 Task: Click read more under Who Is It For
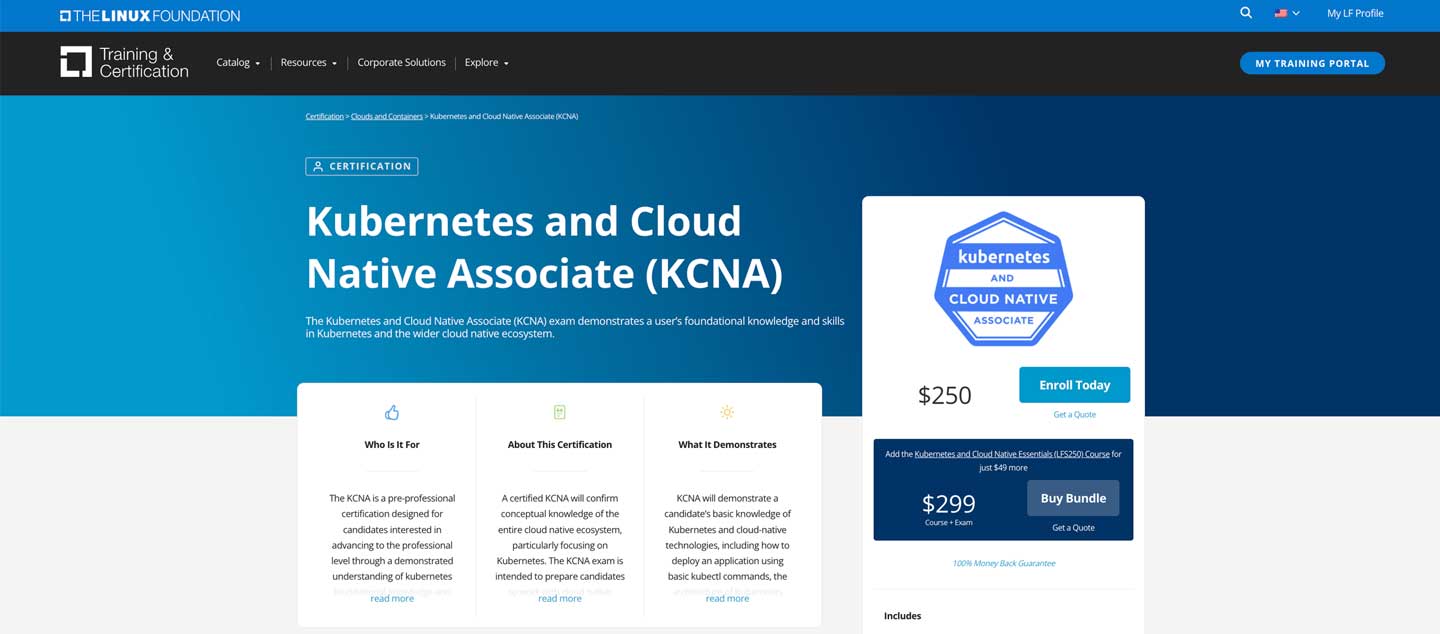392,598
